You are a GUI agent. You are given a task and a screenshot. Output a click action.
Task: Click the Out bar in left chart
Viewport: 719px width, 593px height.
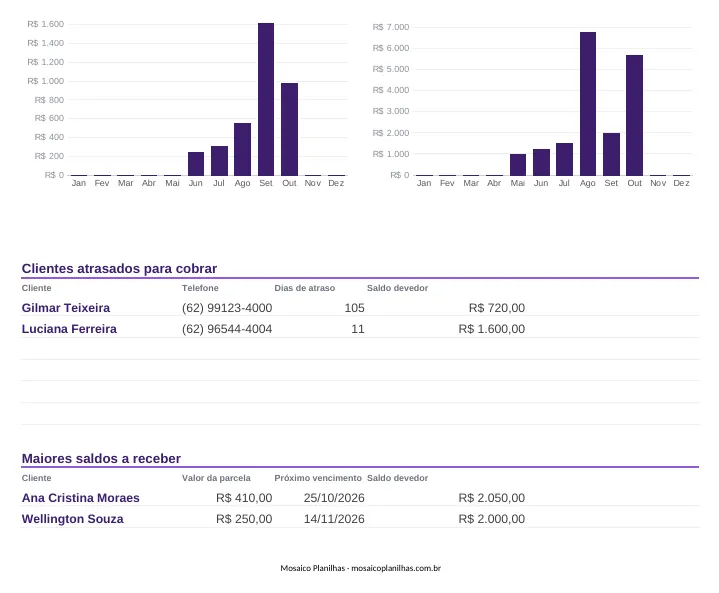coord(289,129)
